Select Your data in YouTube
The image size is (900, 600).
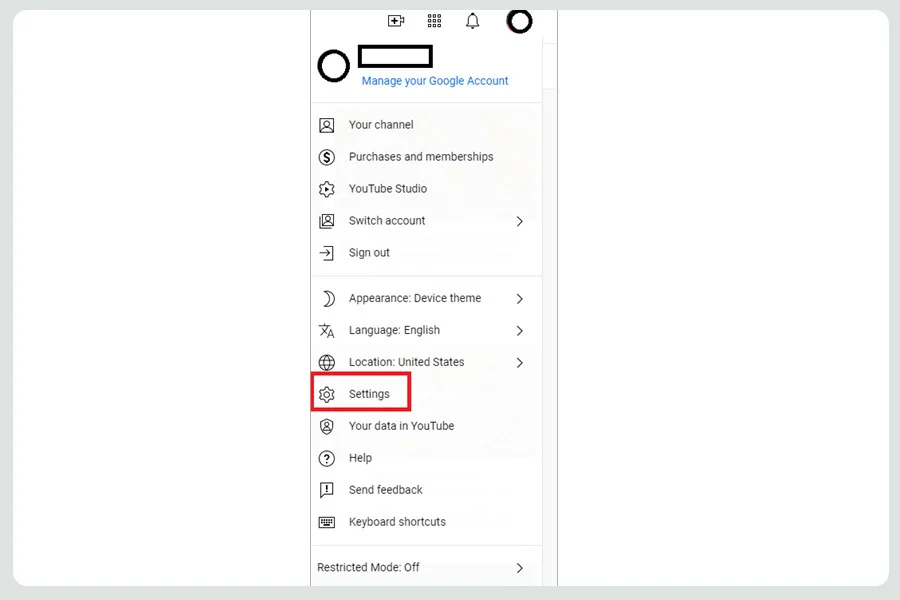(x=426, y=426)
